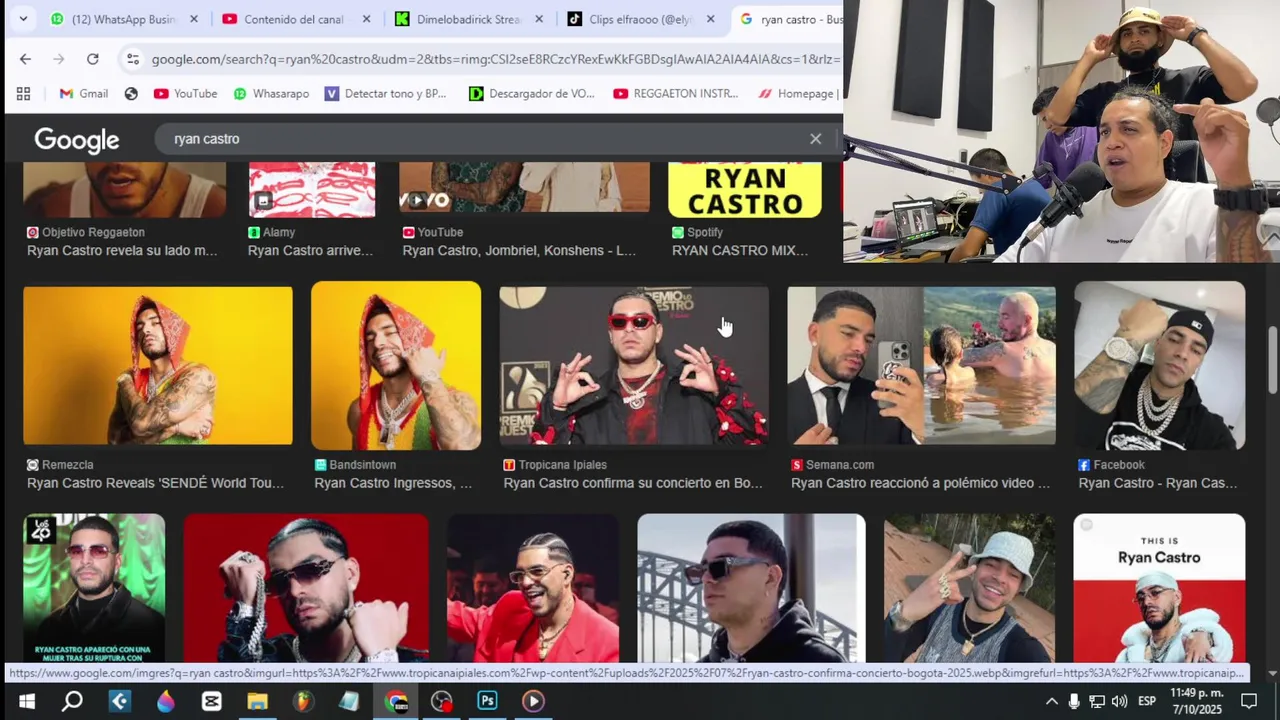The width and height of the screenshot is (1280, 720).
Task: Open the Windows Start menu
Action: tap(27, 701)
